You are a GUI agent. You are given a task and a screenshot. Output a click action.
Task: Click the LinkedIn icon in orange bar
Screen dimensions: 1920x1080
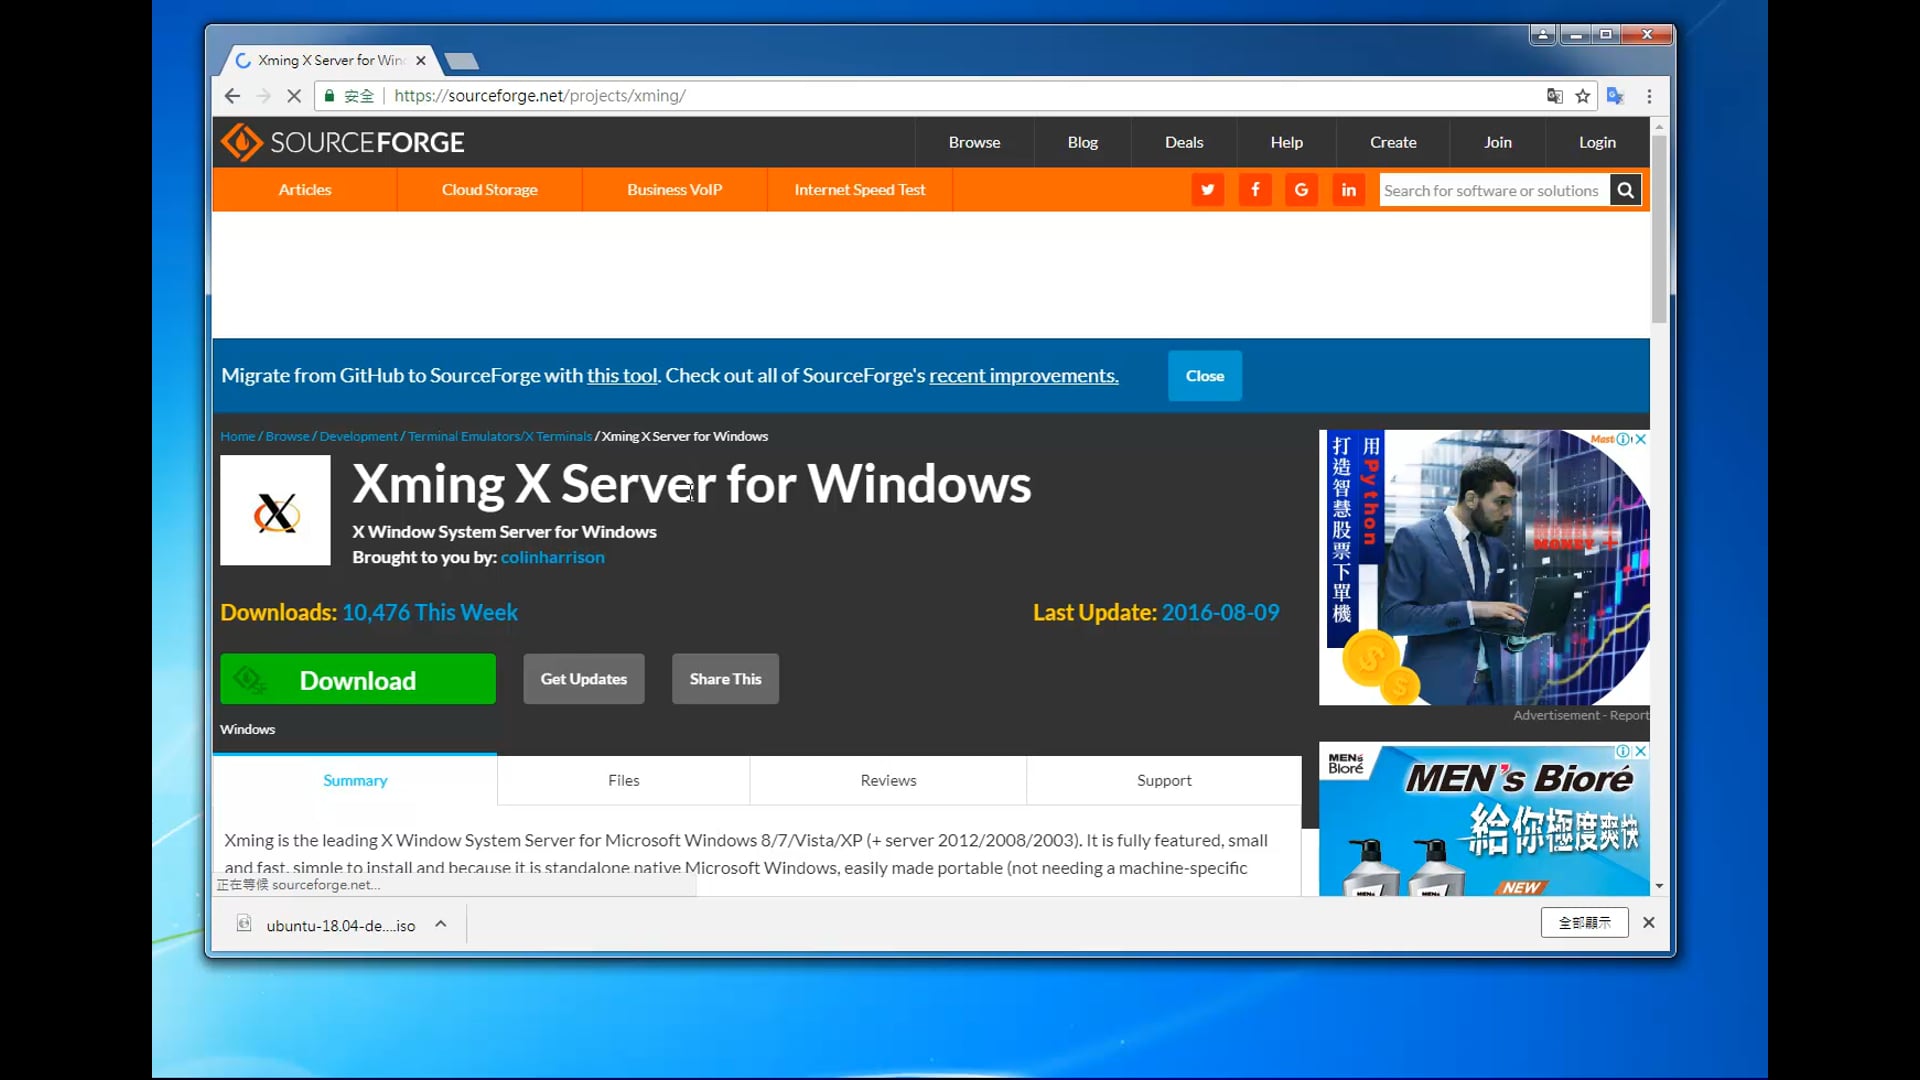[x=1348, y=190]
